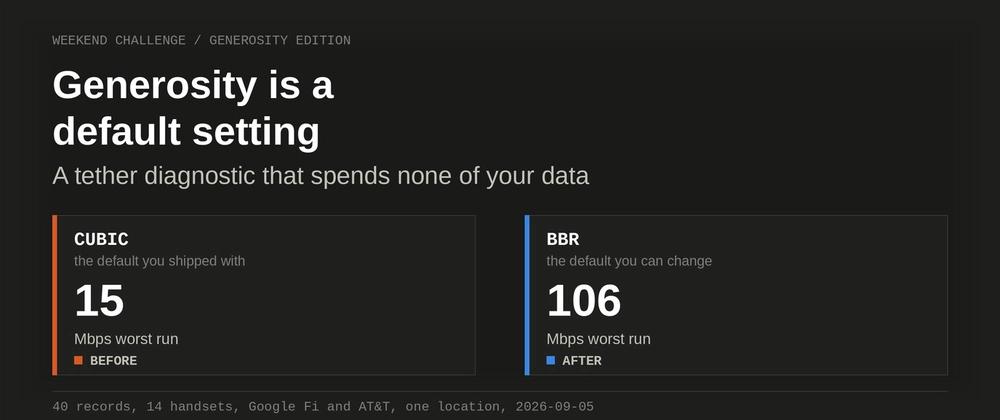
Task: Click the AFTER label in the BBR card
Action: 582,361
